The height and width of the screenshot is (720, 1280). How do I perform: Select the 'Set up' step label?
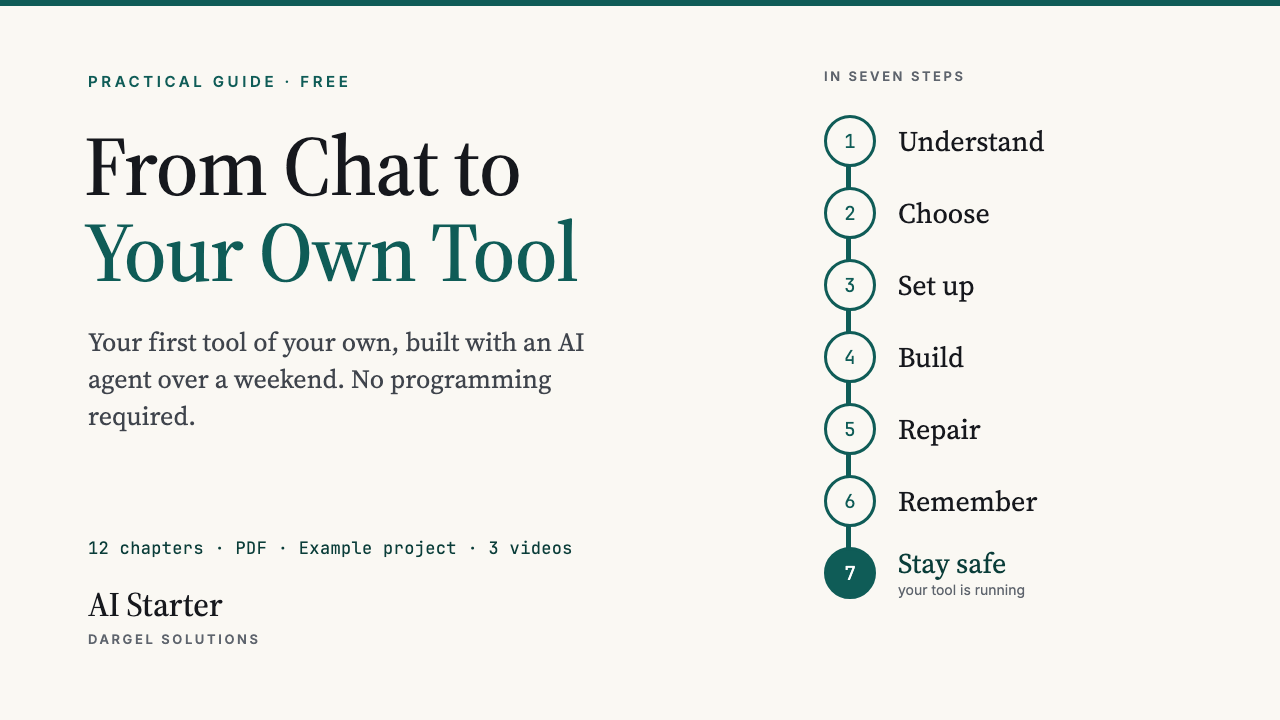(936, 287)
